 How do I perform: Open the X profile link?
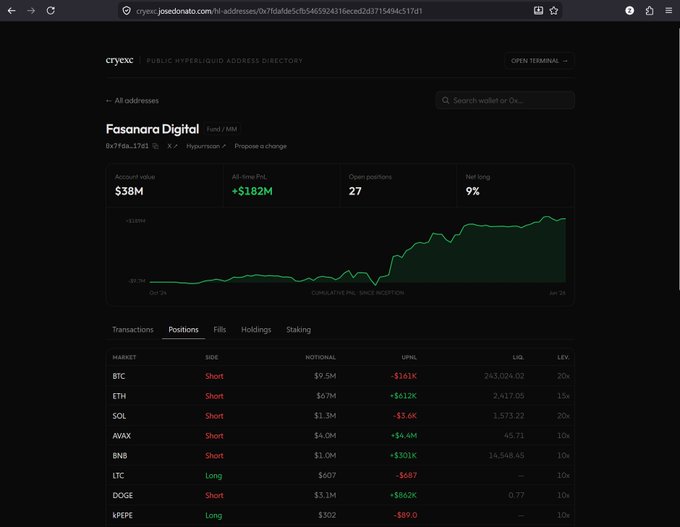172,146
